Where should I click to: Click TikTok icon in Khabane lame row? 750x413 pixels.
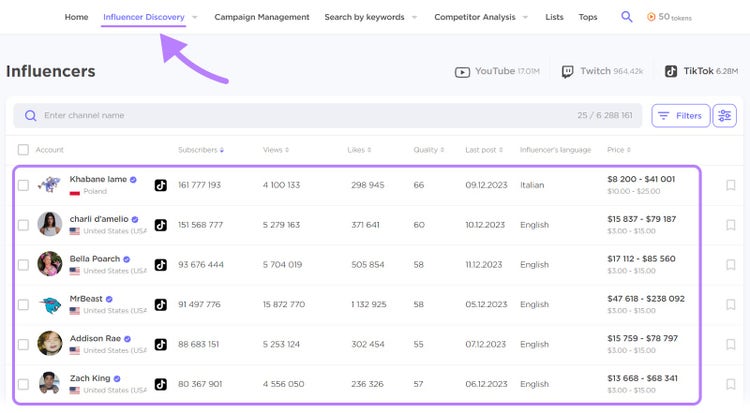pyautogui.click(x=161, y=185)
